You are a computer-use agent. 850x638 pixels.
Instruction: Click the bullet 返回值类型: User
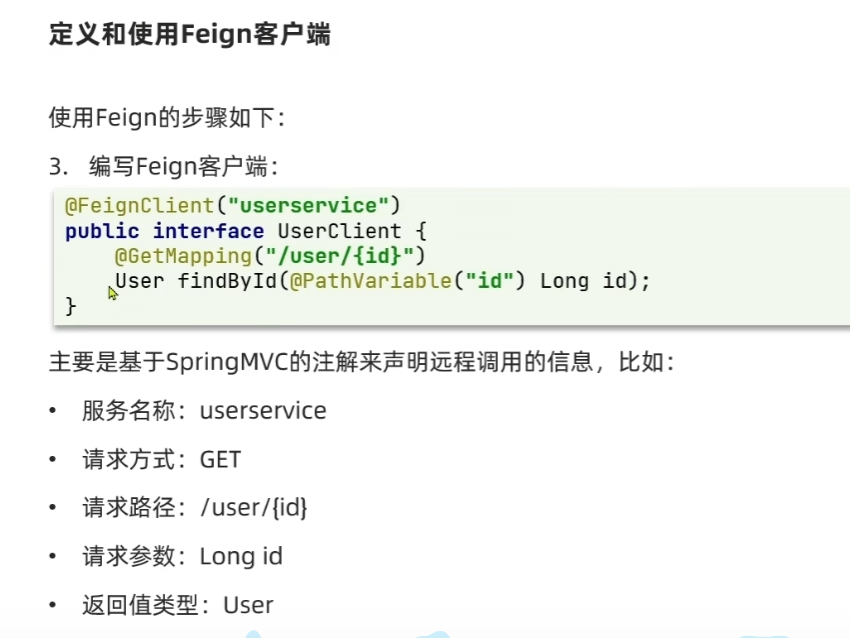click(178, 605)
